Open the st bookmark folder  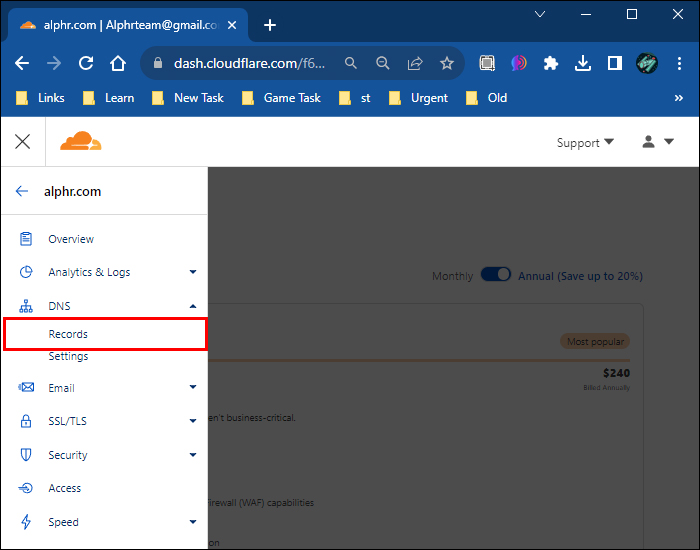coord(354,98)
